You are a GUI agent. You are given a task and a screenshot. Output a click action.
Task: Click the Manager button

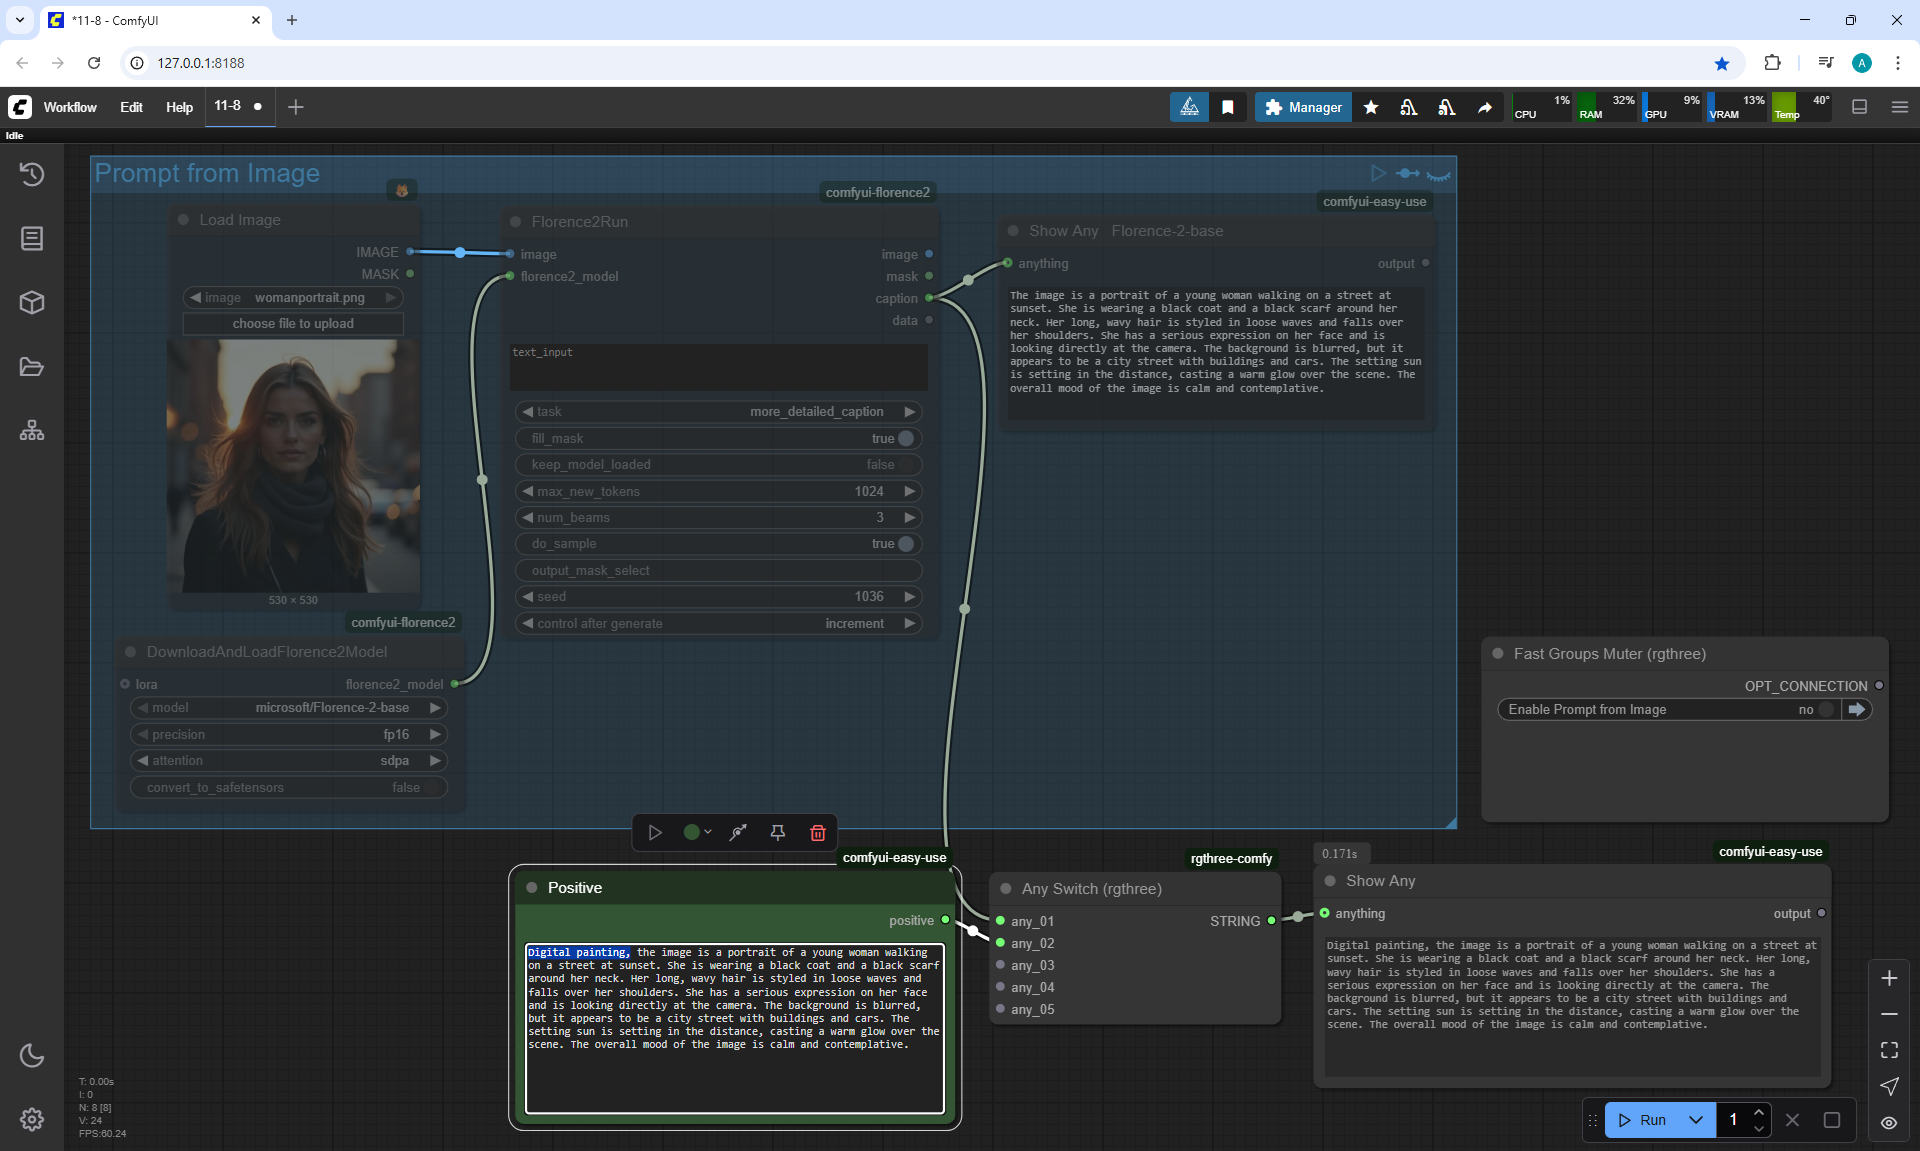point(1303,107)
